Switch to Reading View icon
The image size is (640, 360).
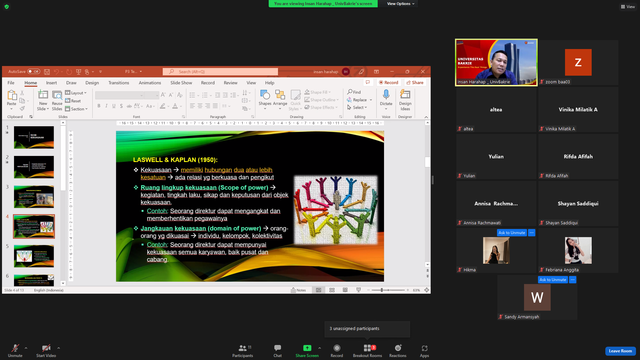point(345,290)
